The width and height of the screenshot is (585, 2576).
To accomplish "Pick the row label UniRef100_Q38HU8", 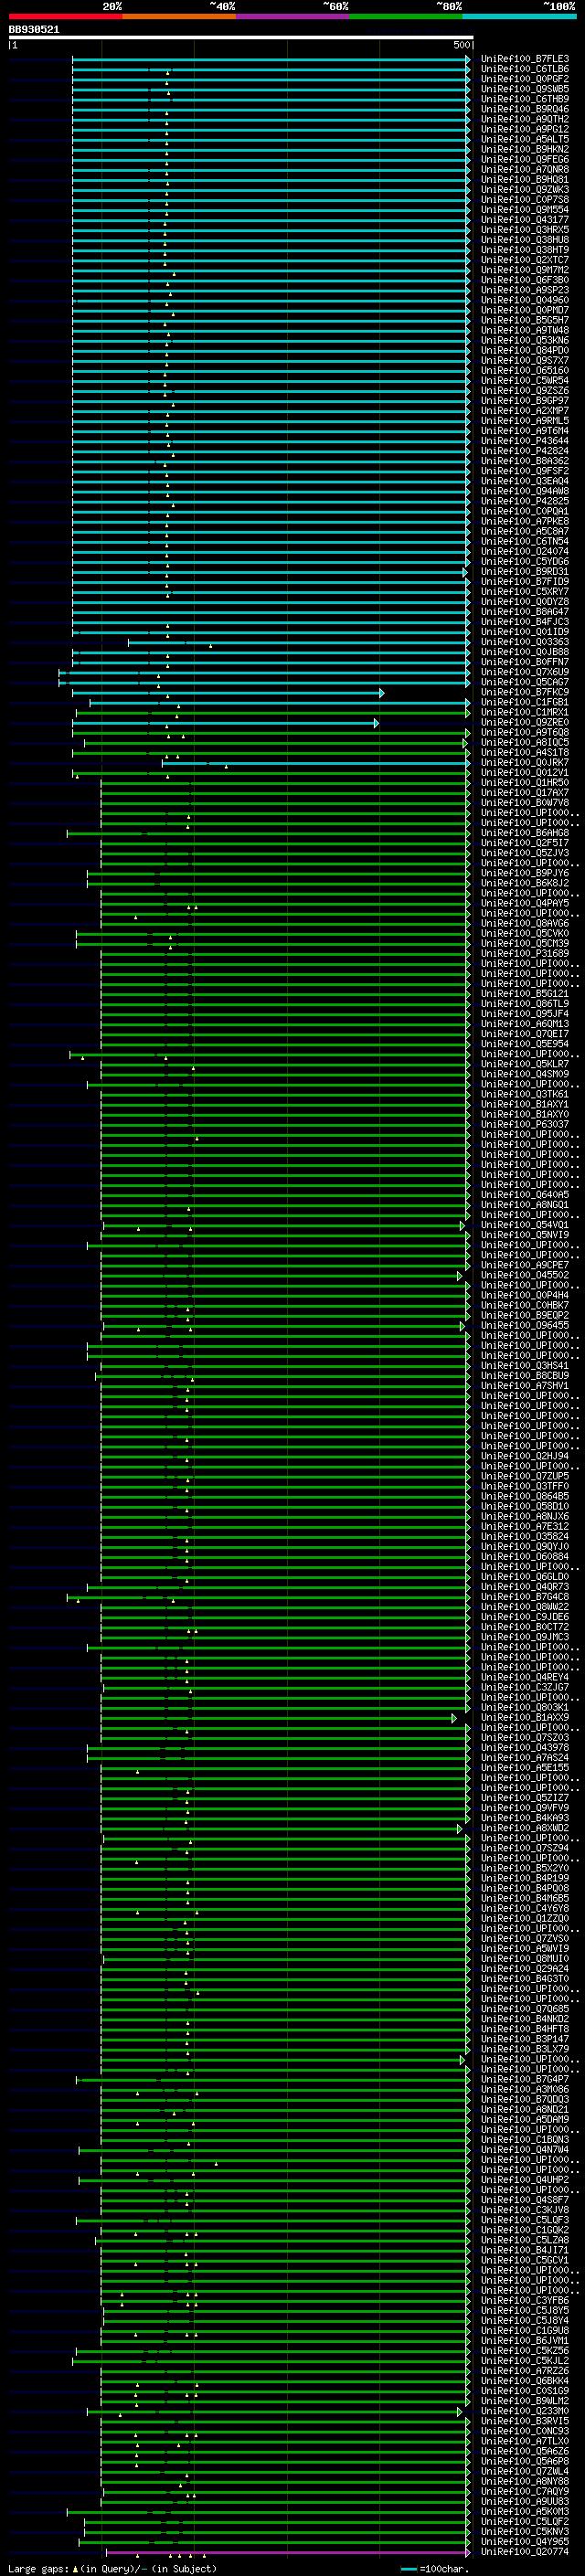I will 524,240.
